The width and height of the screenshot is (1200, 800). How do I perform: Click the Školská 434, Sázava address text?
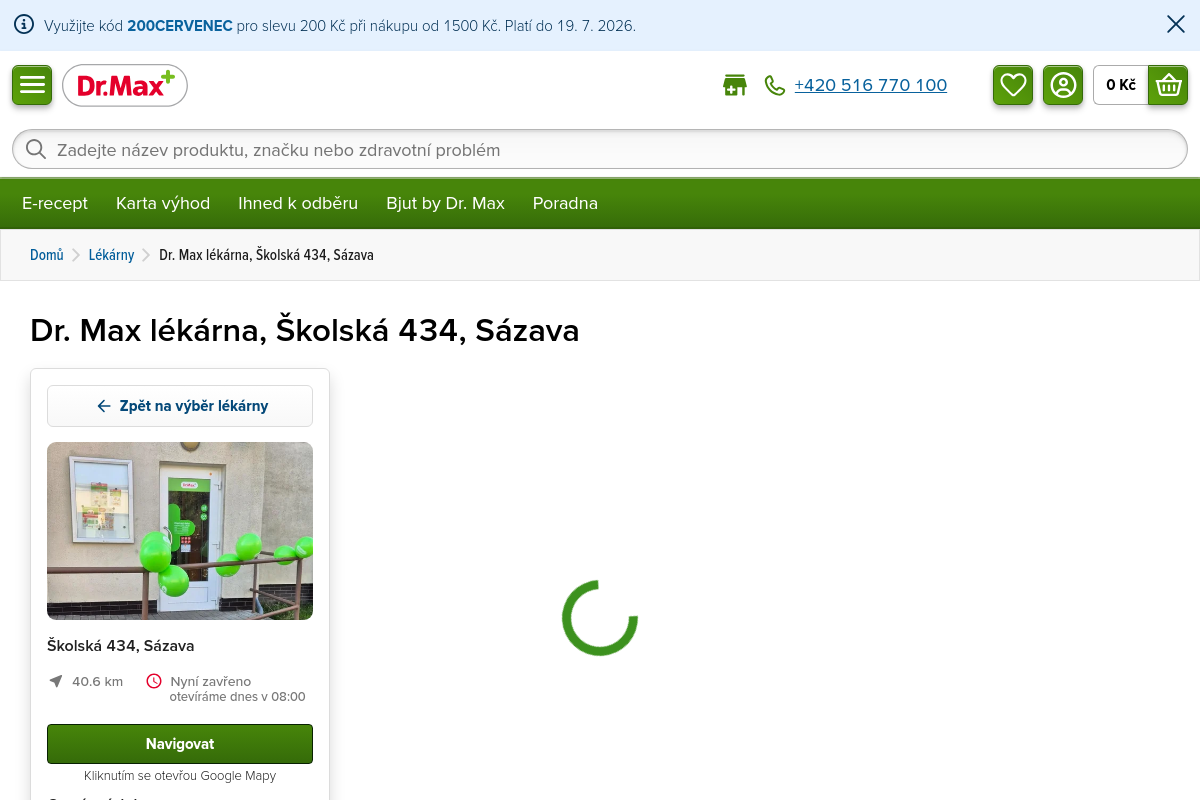pyautogui.click(x=120, y=646)
